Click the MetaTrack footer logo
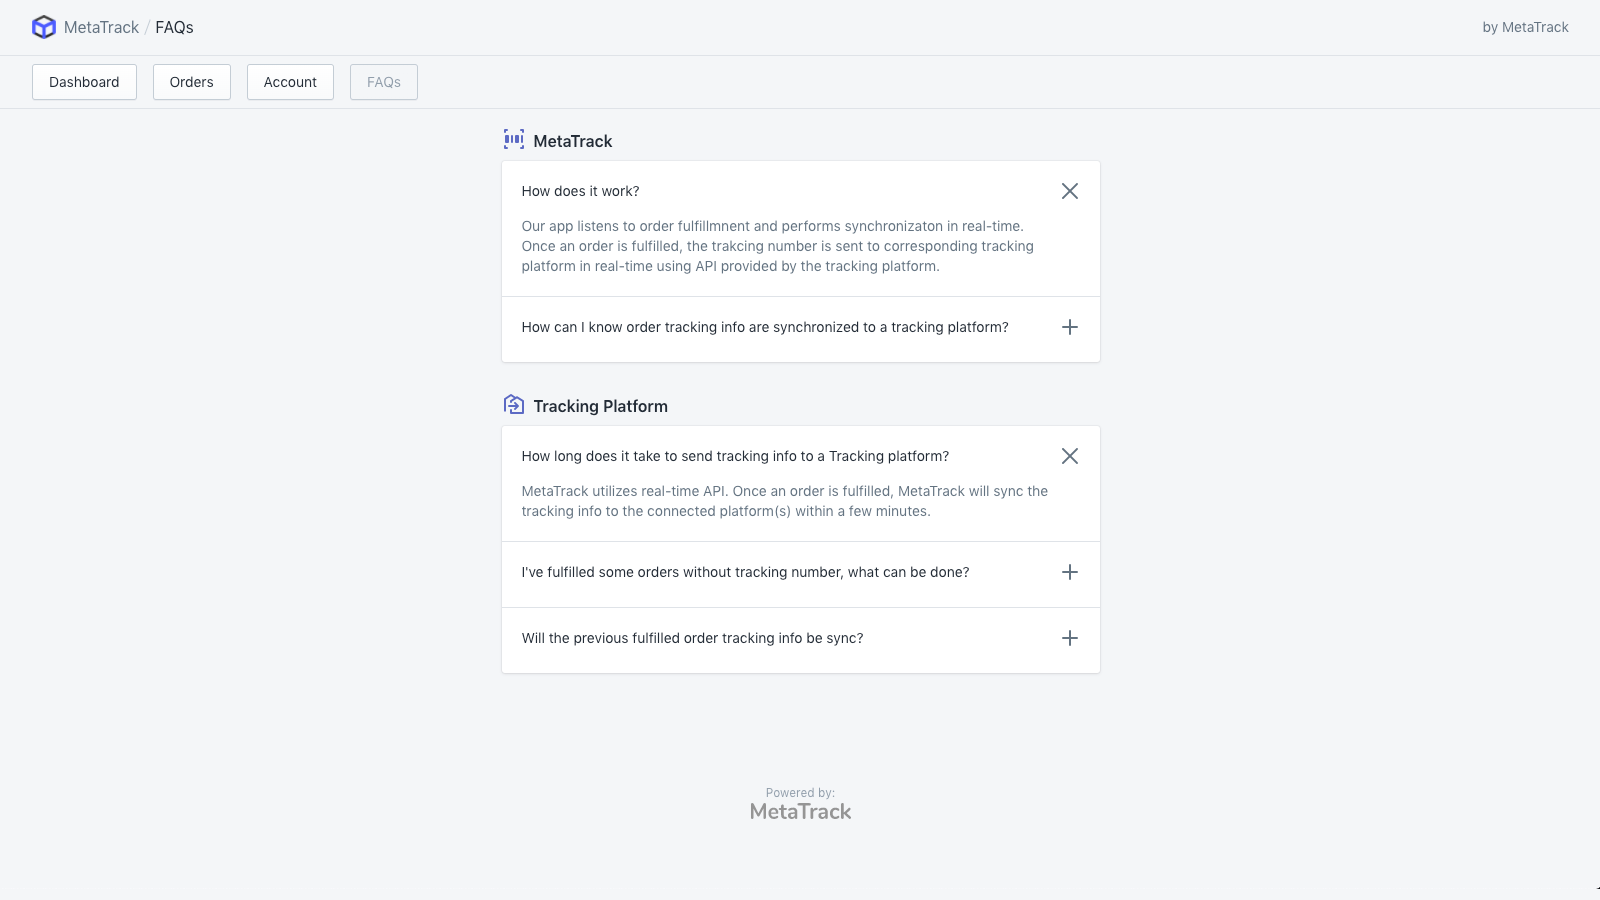Image resolution: width=1600 pixels, height=900 pixels. pos(800,811)
